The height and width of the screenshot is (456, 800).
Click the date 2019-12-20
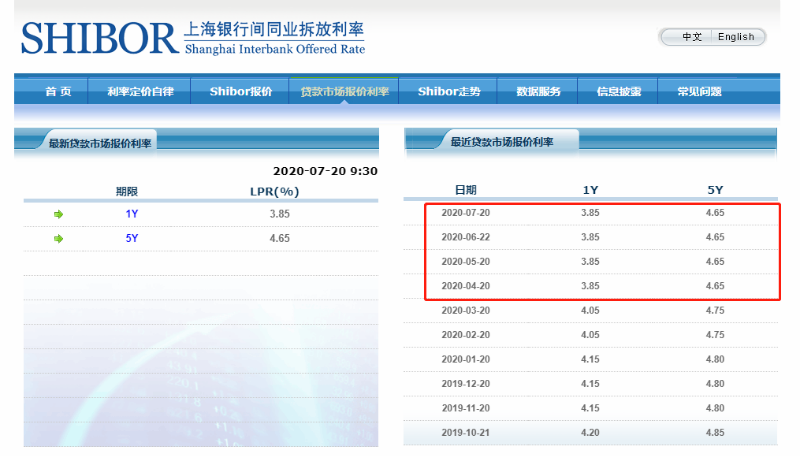465,384
